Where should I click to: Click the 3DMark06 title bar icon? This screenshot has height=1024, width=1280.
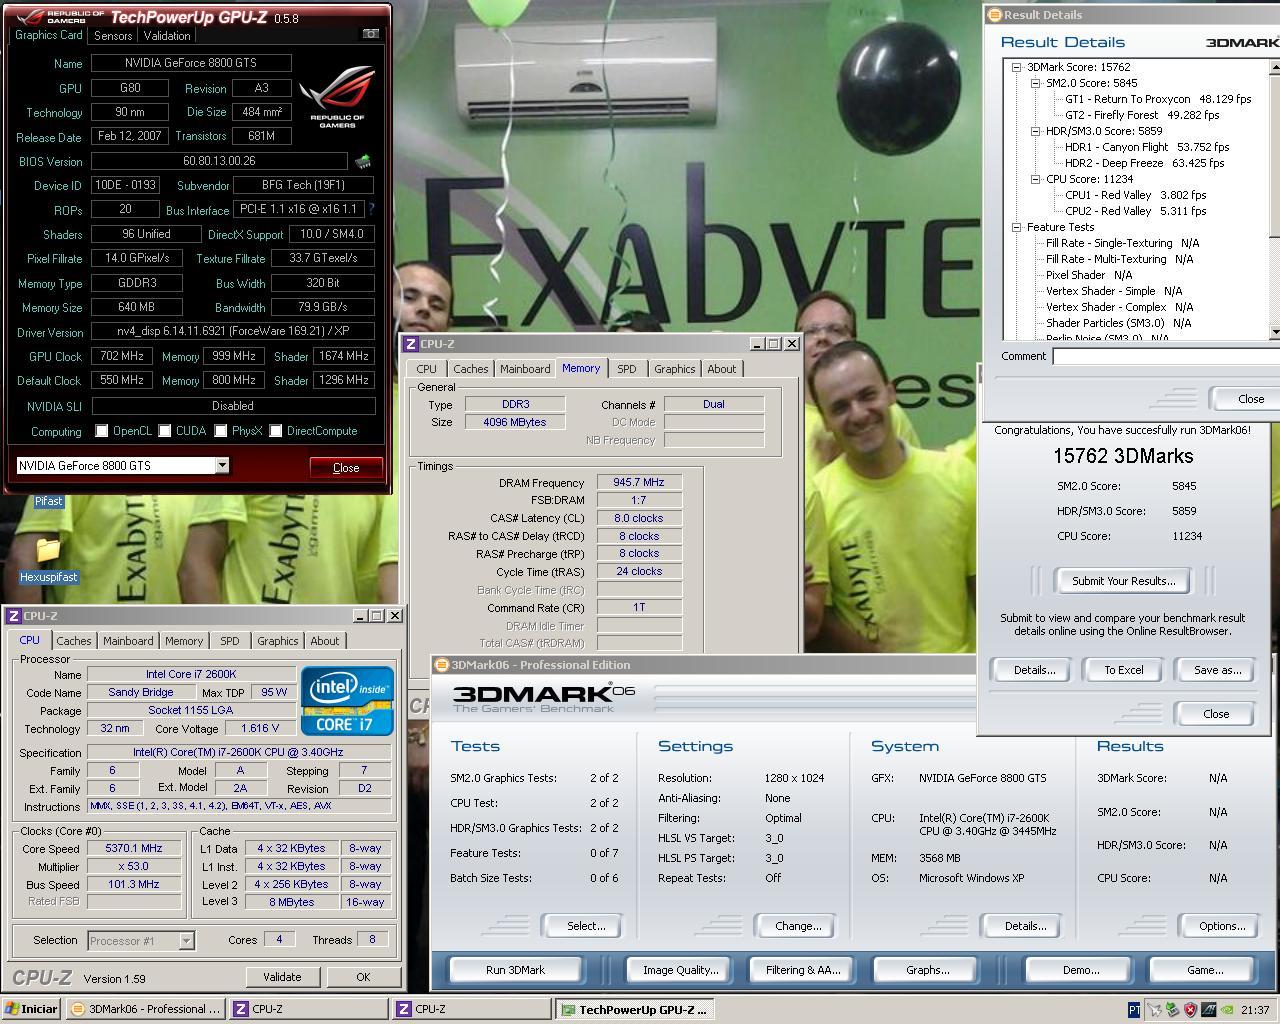coord(442,665)
